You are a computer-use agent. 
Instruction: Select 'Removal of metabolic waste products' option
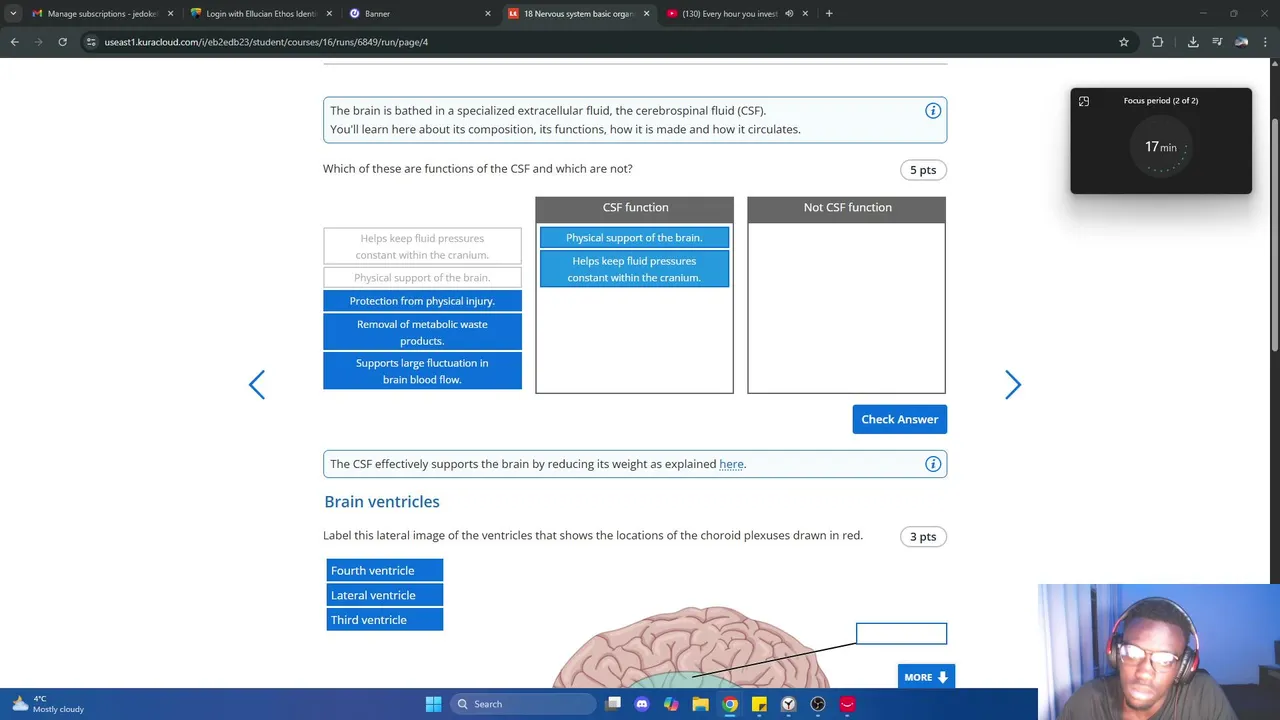point(422,332)
